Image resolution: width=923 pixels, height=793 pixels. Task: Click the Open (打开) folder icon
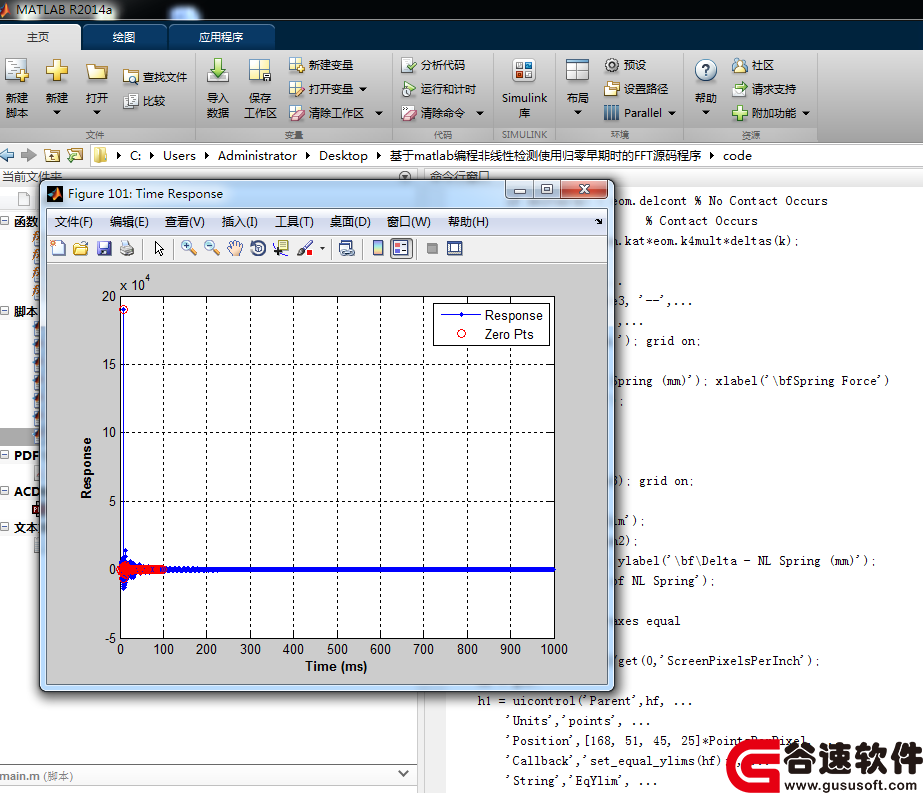click(x=97, y=71)
